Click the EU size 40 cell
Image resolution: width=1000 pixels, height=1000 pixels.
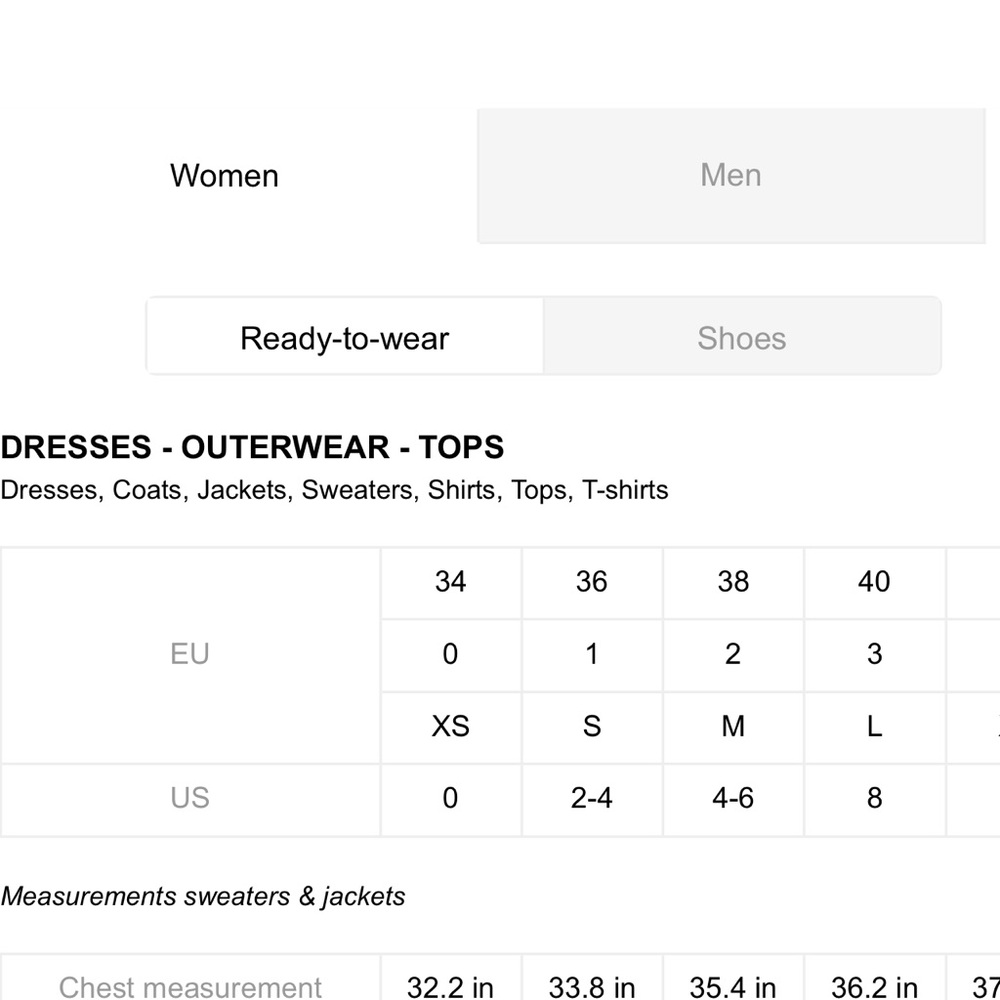(x=875, y=582)
